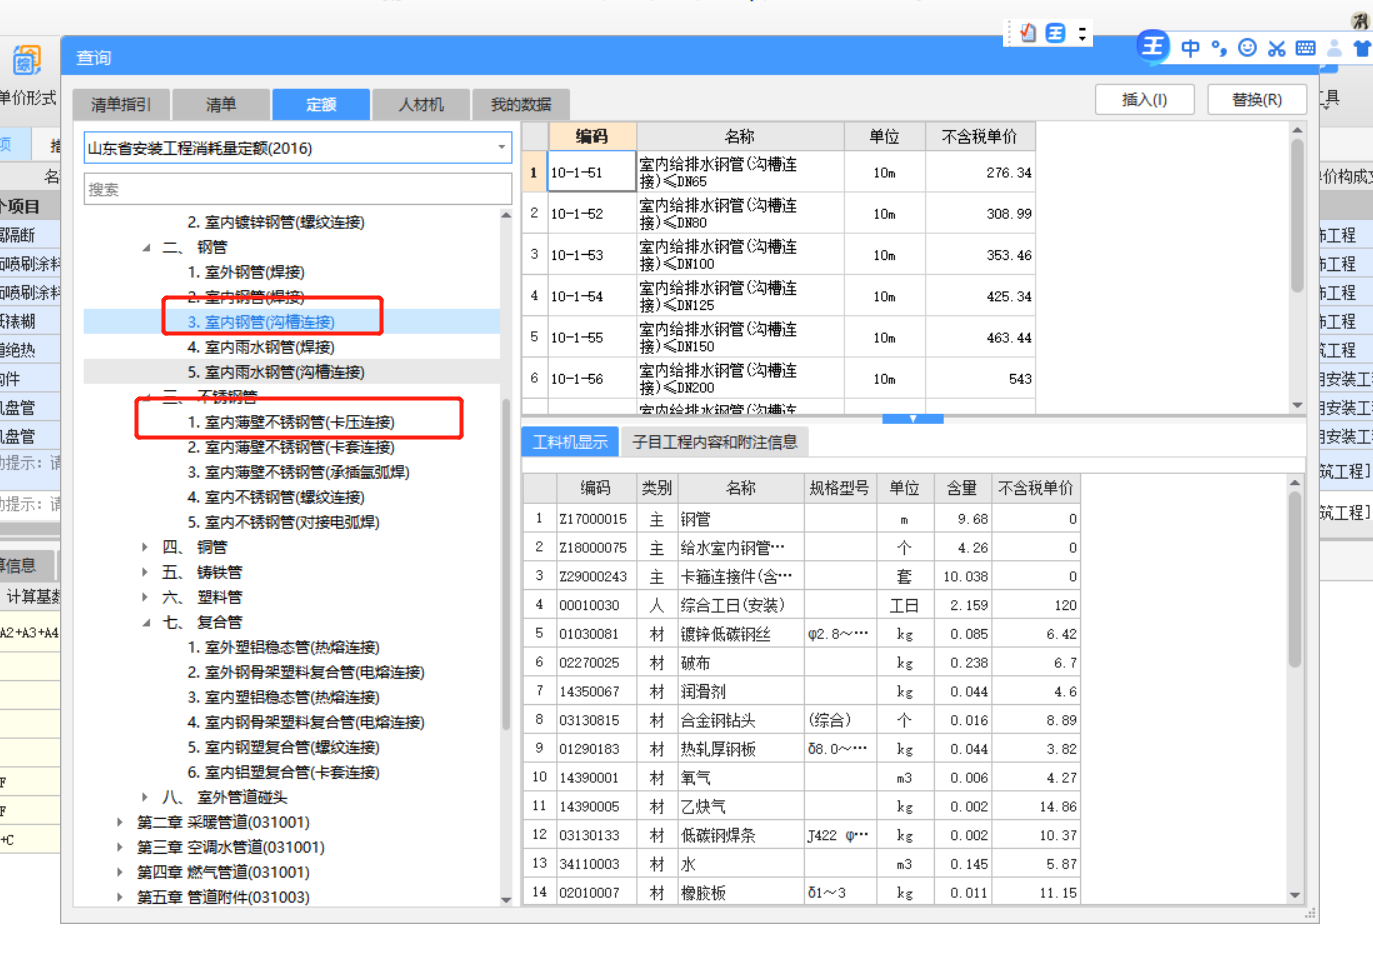Click into the 搜索 search field
This screenshot has width=1373, height=961.
pyautogui.click(x=297, y=189)
